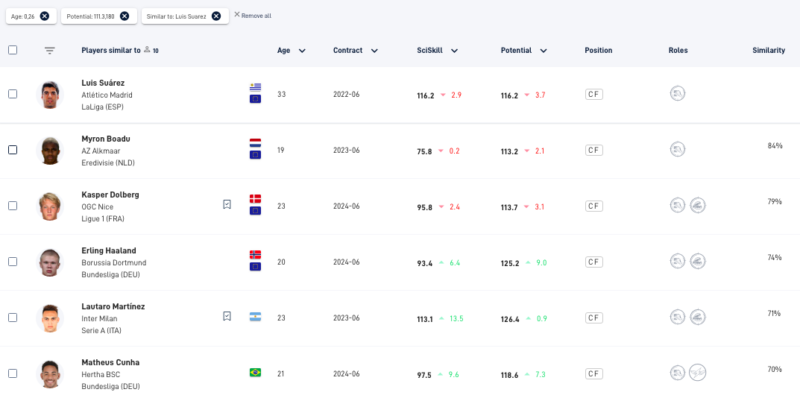
Task: Open Matheus Cunha player photo
Action: pyautogui.click(x=50, y=374)
